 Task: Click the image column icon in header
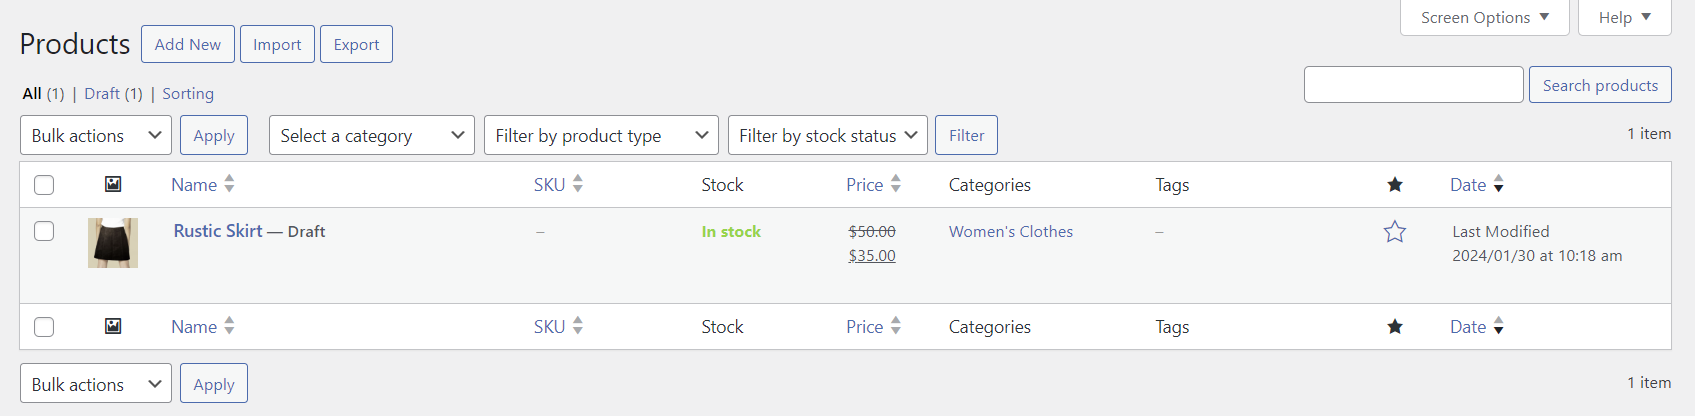113,184
